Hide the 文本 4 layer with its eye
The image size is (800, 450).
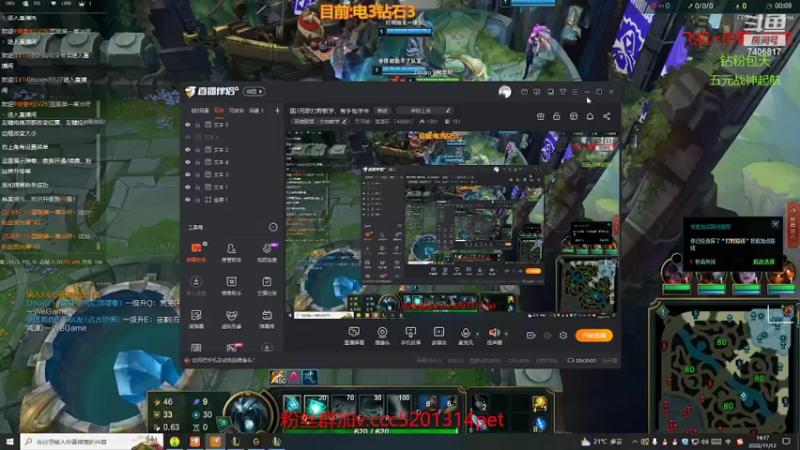click(x=188, y=162)
